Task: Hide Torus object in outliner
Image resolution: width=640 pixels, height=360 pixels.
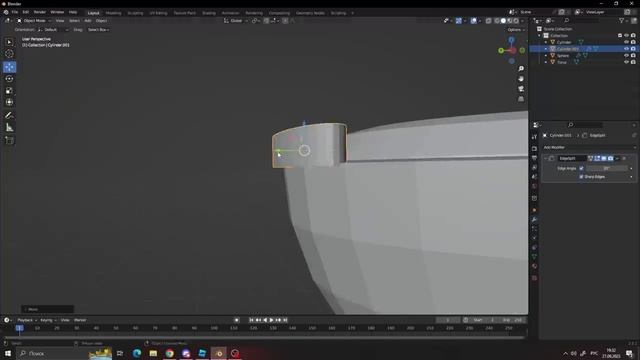Action: coord(627,62)
